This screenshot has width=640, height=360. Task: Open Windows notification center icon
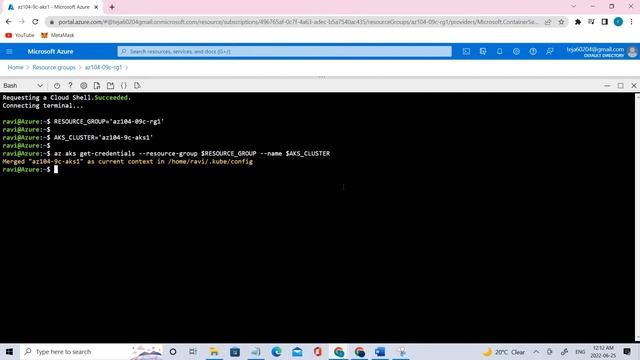627,352
